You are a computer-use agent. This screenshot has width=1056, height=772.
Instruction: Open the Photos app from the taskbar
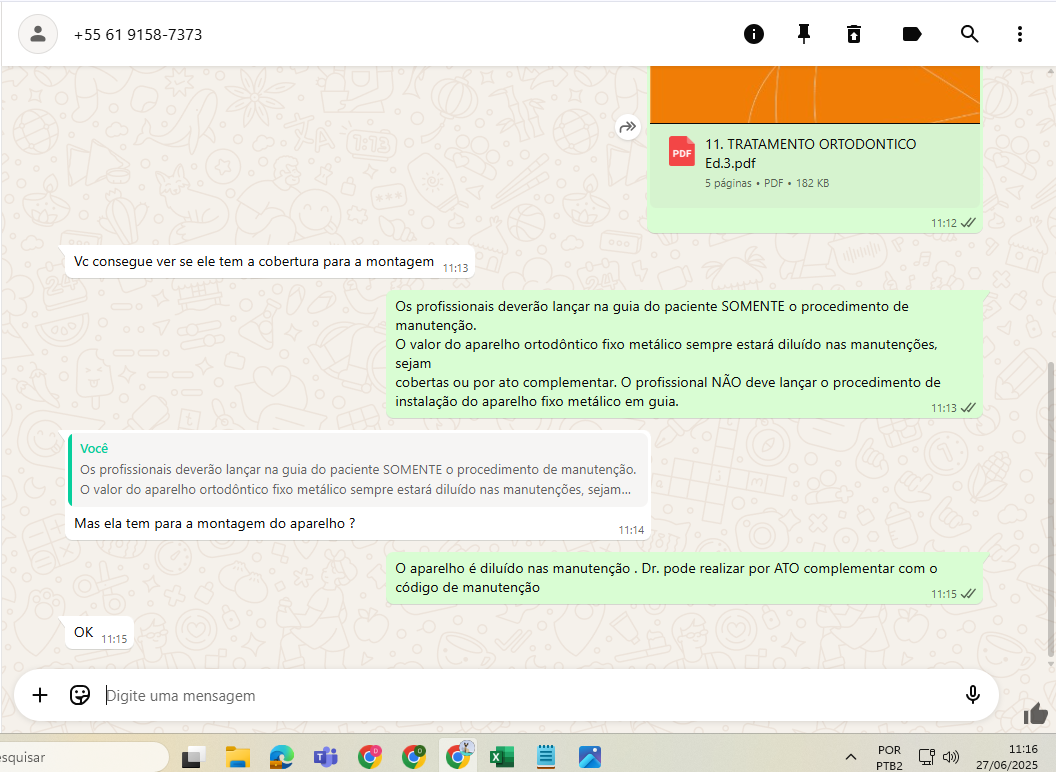[589, 757]
